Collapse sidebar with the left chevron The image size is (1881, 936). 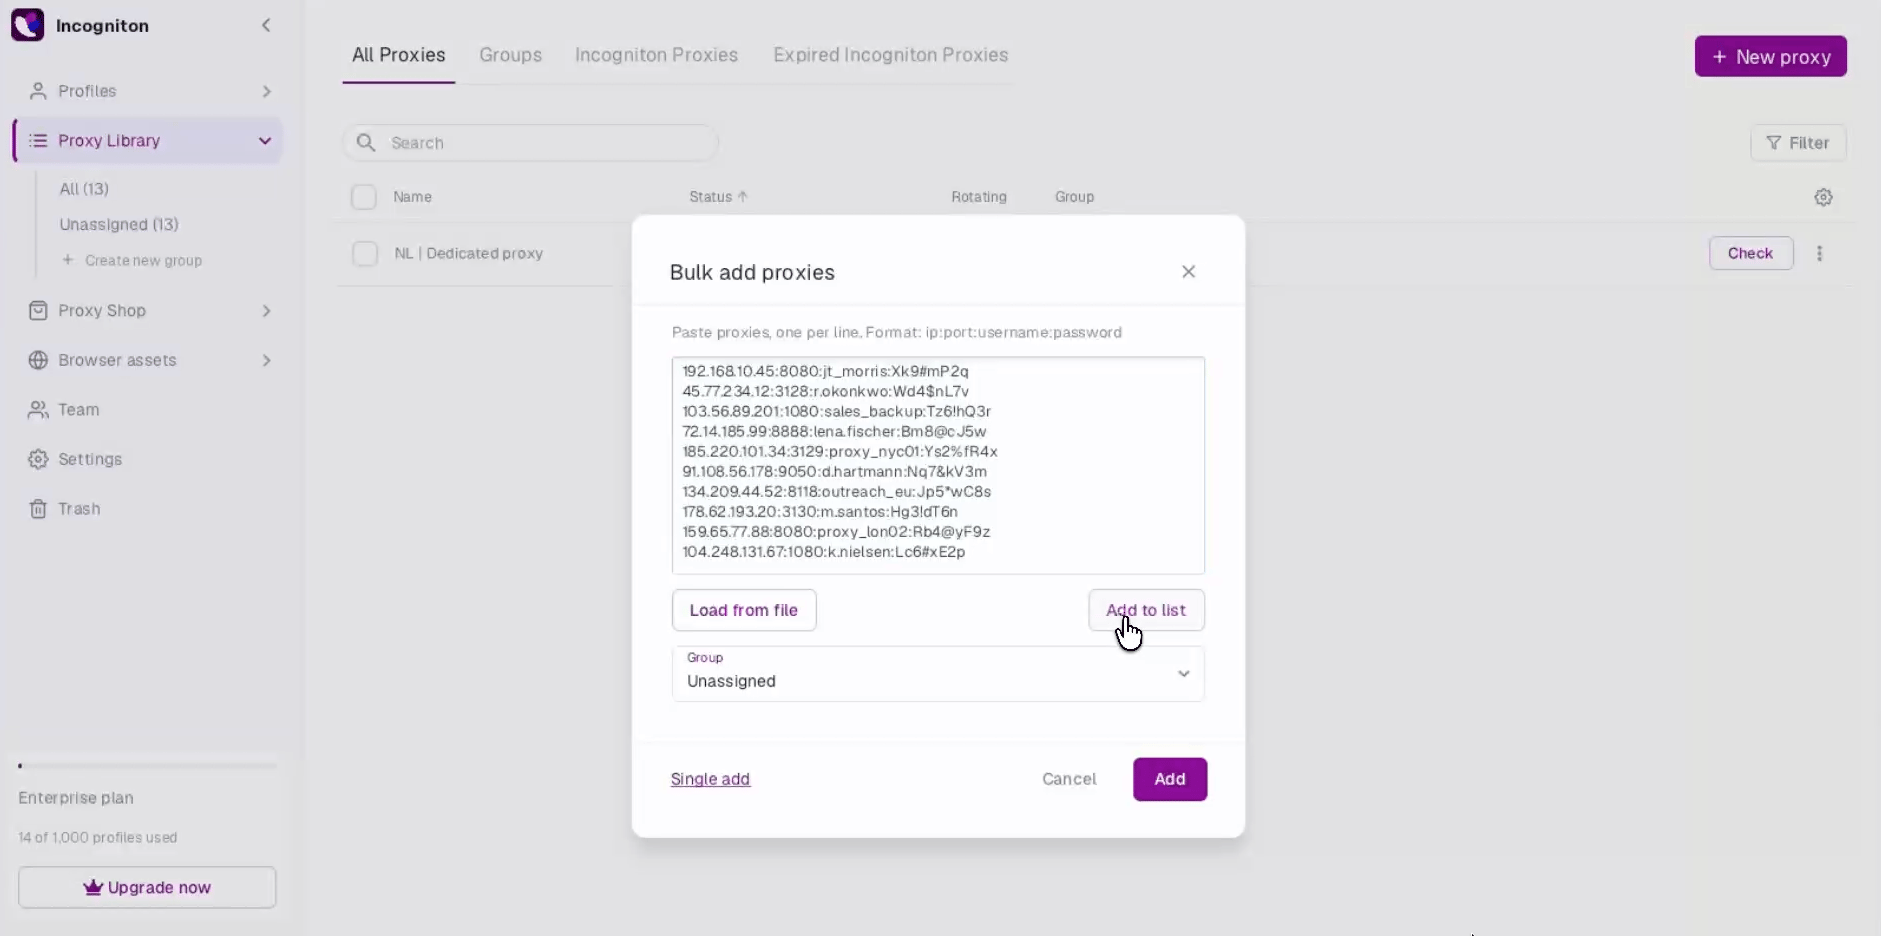pyautogui.click(x=266, y=25)
